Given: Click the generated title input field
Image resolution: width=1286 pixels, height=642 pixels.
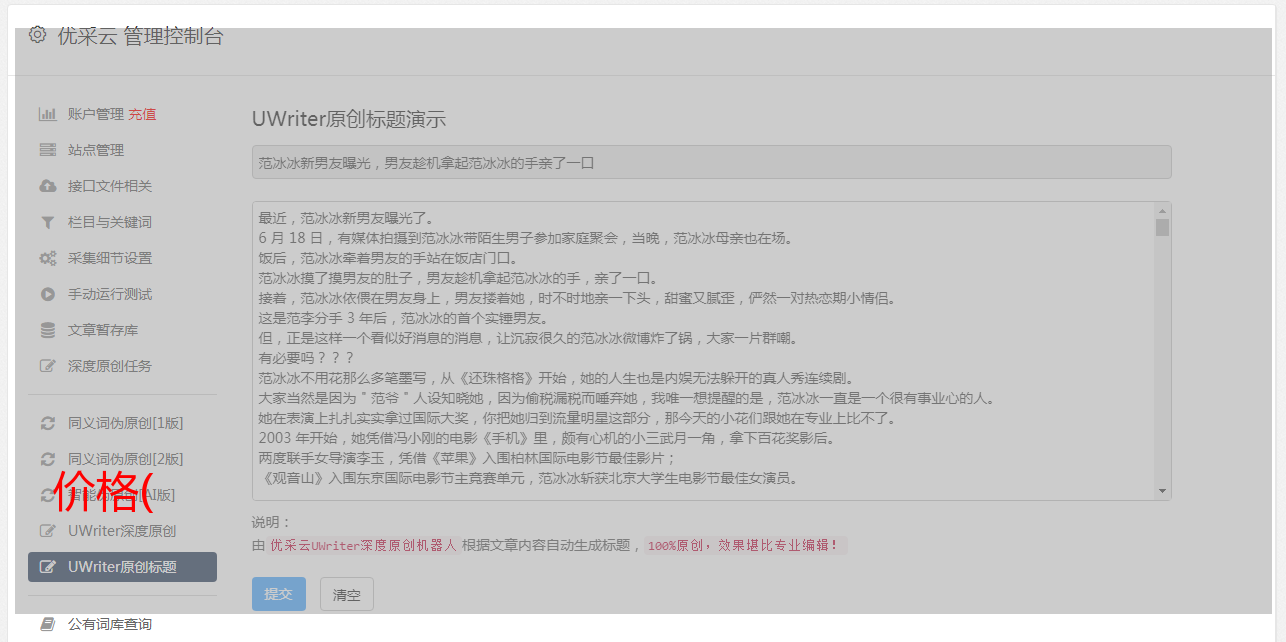Looking at the screenshot, I should pyautogui.click(x=711, y=162).
